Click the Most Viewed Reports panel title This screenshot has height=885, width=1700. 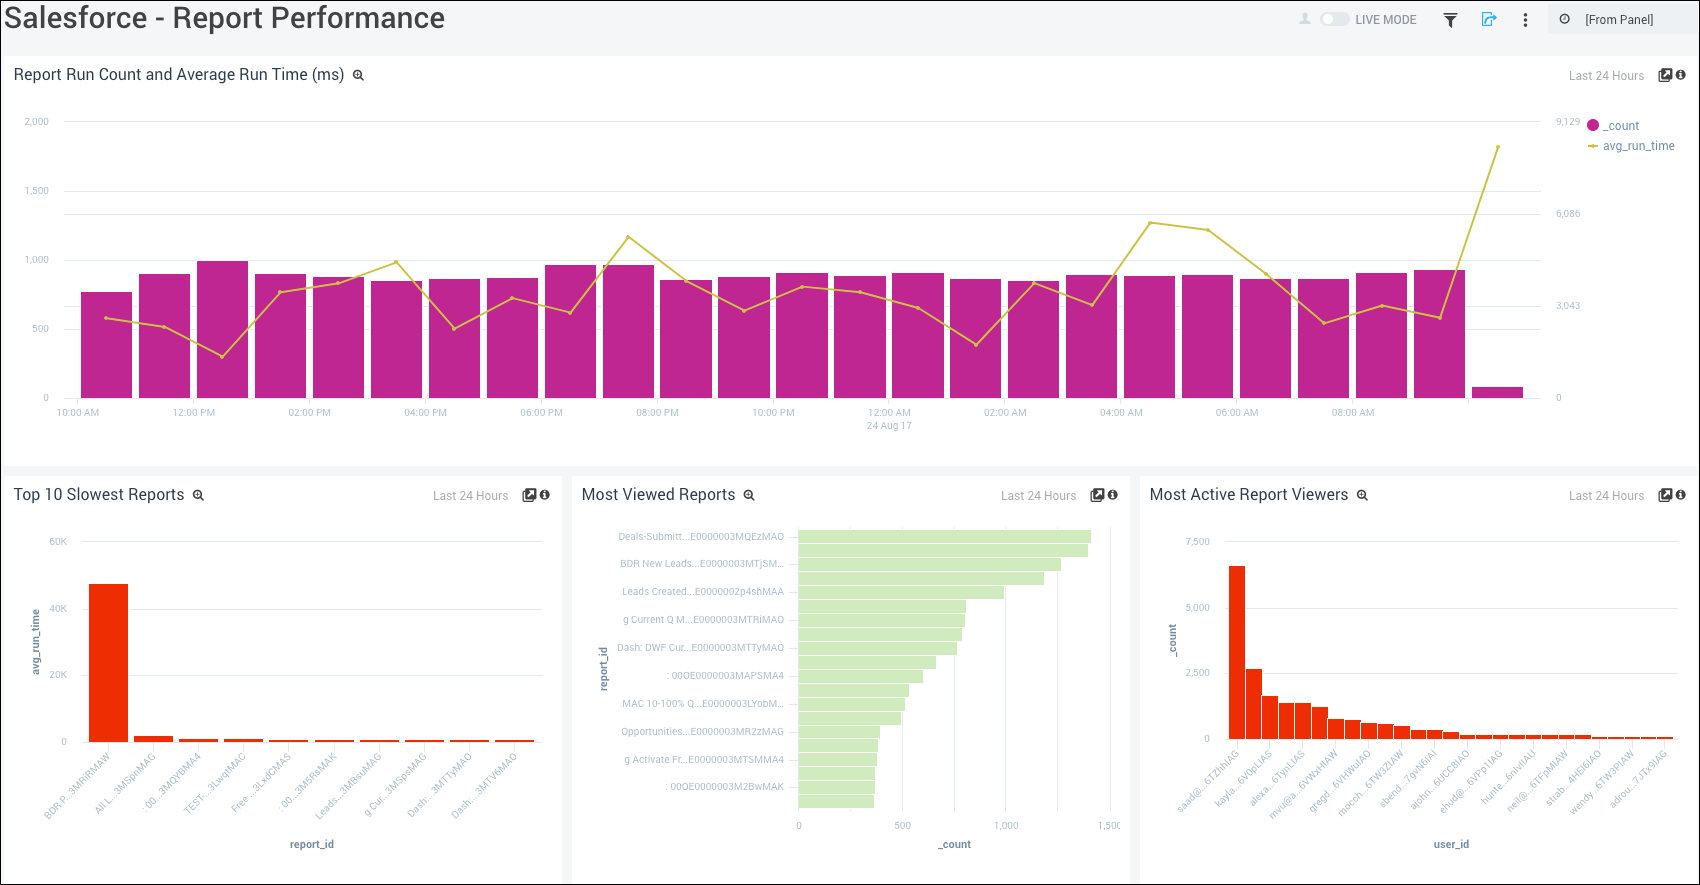(658, 495)
